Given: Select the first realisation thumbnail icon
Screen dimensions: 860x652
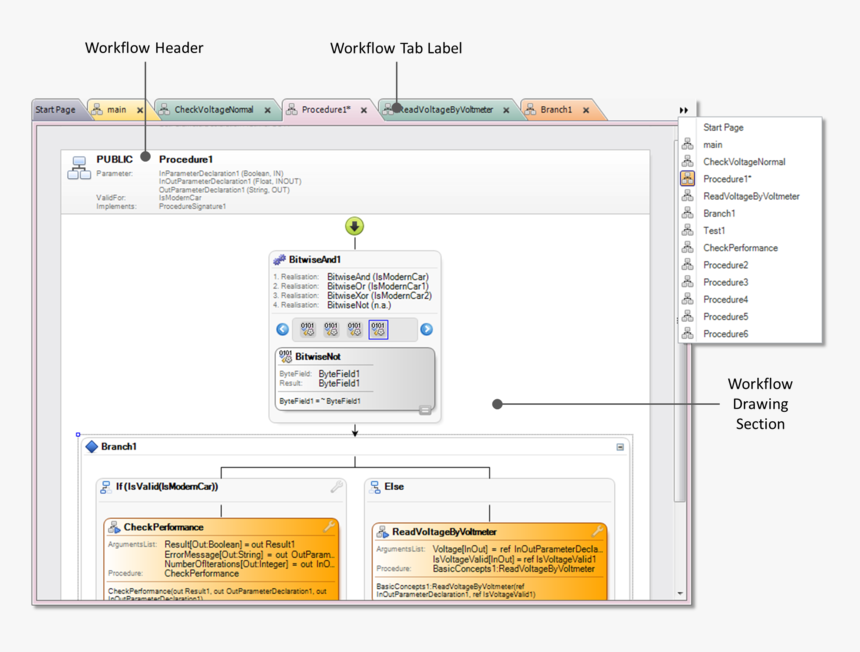Looking at the screenshot, I should tap(307, 329).
